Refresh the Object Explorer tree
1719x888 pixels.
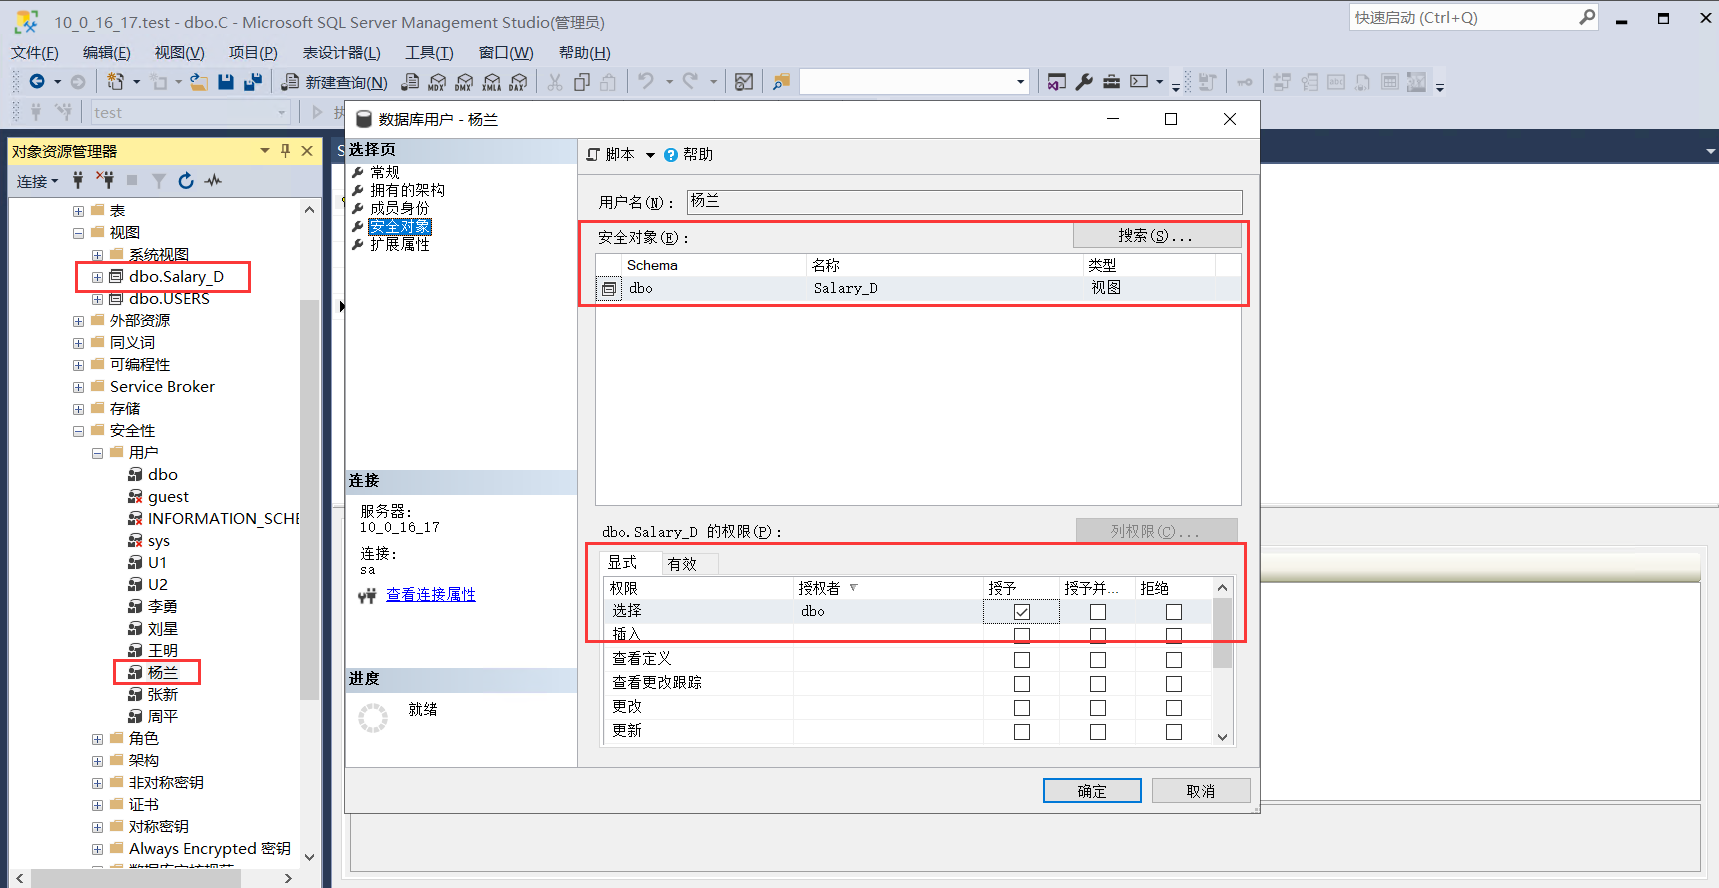(186, 180)
